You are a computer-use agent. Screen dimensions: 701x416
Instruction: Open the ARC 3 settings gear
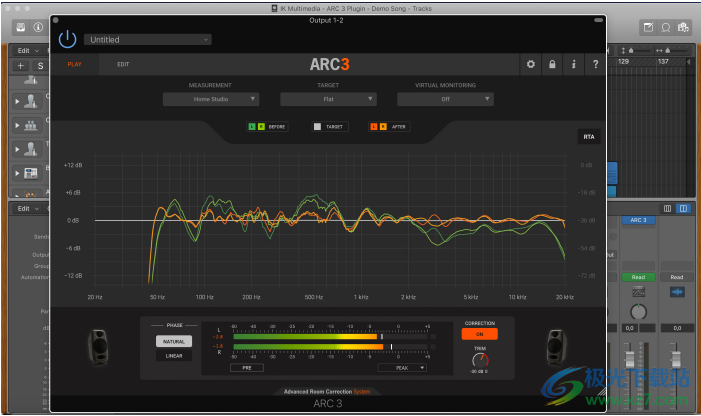(x=531, y=65)
